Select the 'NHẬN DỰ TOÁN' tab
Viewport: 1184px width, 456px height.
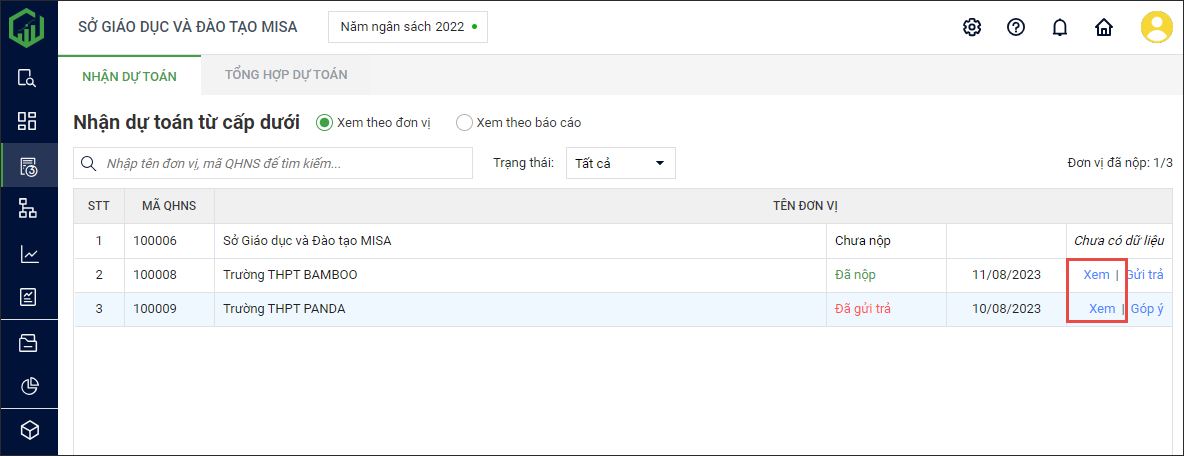tap(129, 75)
